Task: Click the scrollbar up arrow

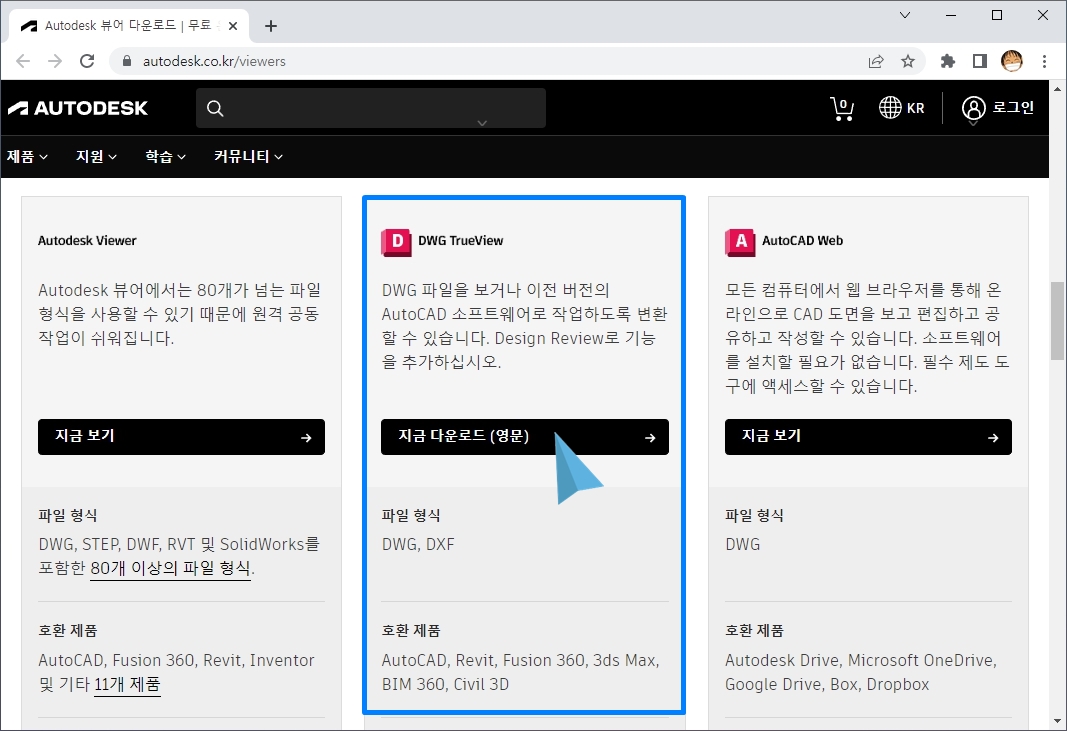Action: (x=1057, y=89)
